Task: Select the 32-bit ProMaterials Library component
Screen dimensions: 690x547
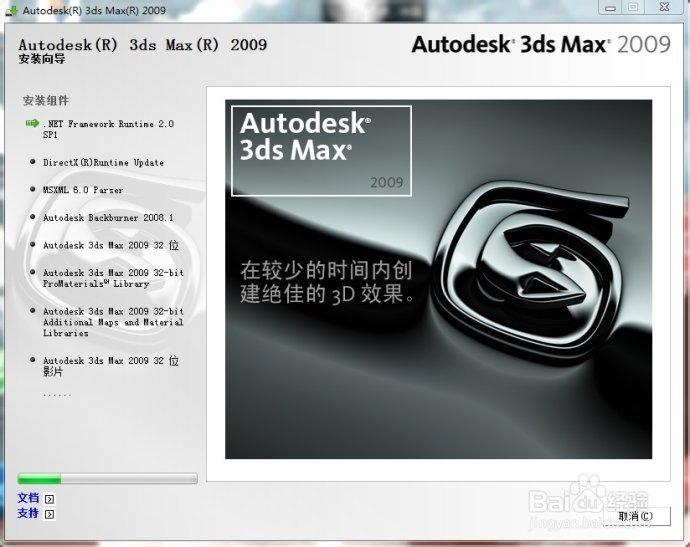Action: tap(113, 278)
